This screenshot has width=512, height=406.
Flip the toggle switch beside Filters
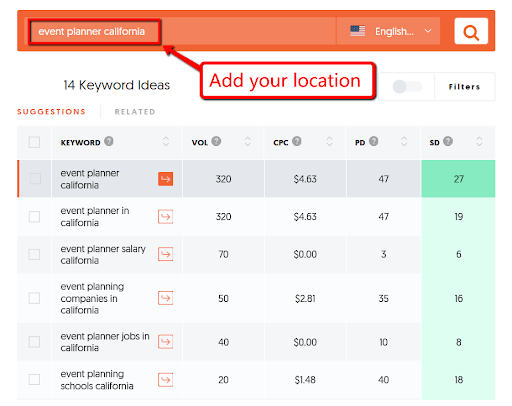tap(407, 87)
